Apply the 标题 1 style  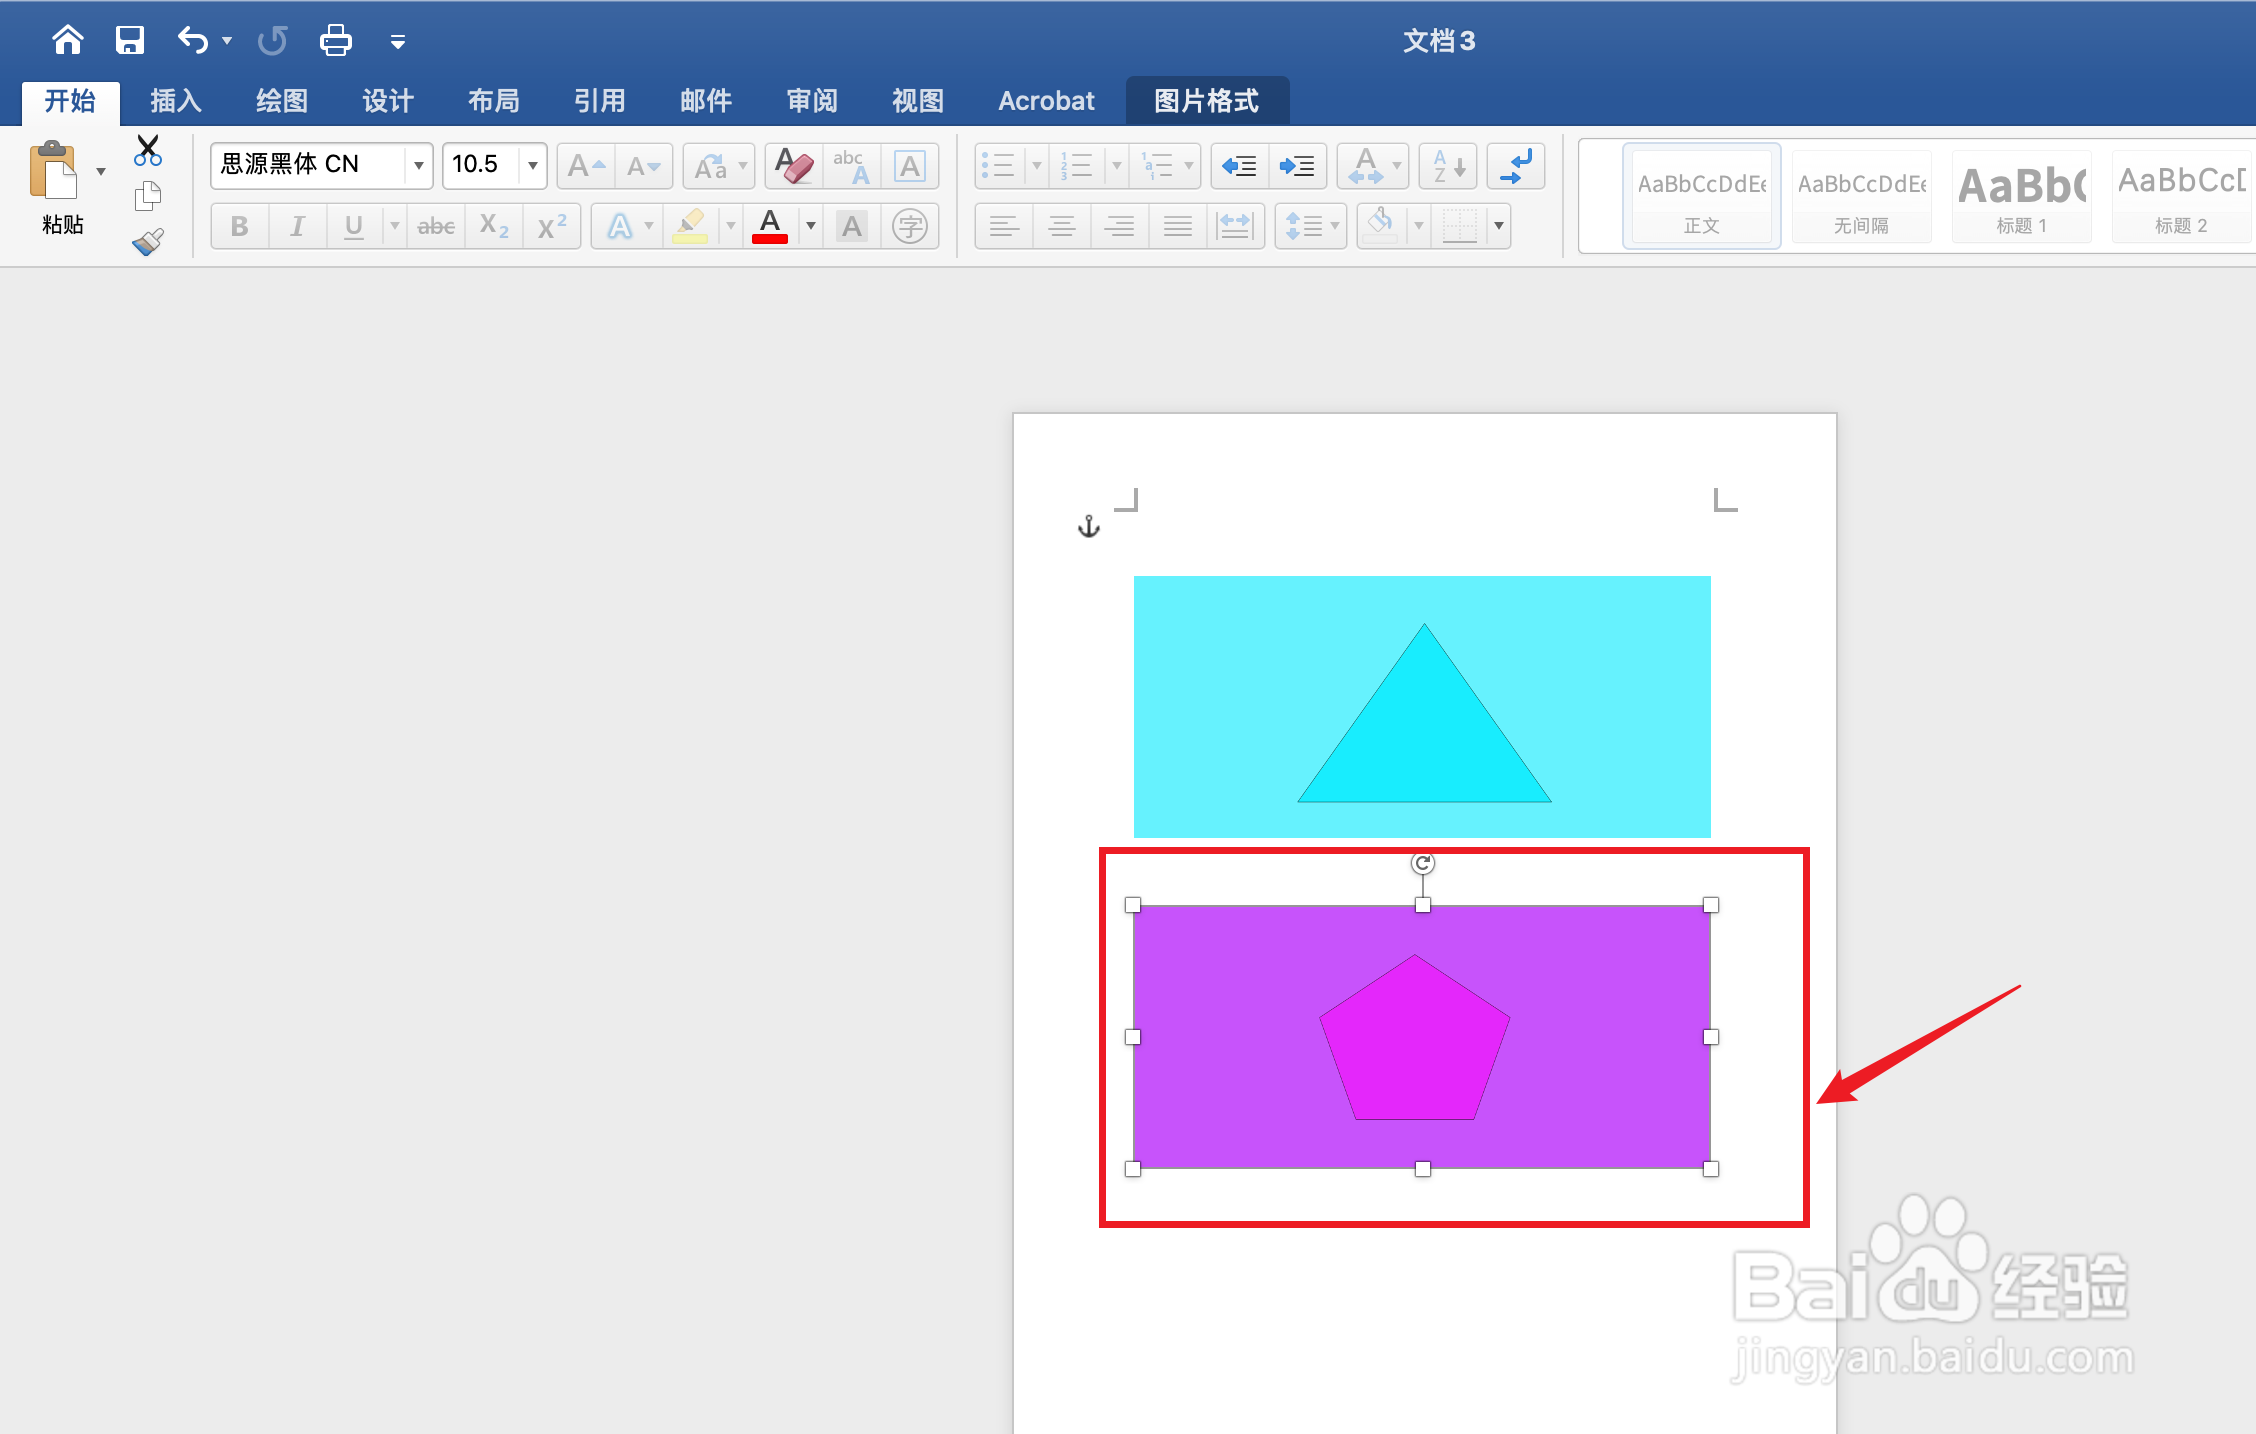tap(2021, 196)
